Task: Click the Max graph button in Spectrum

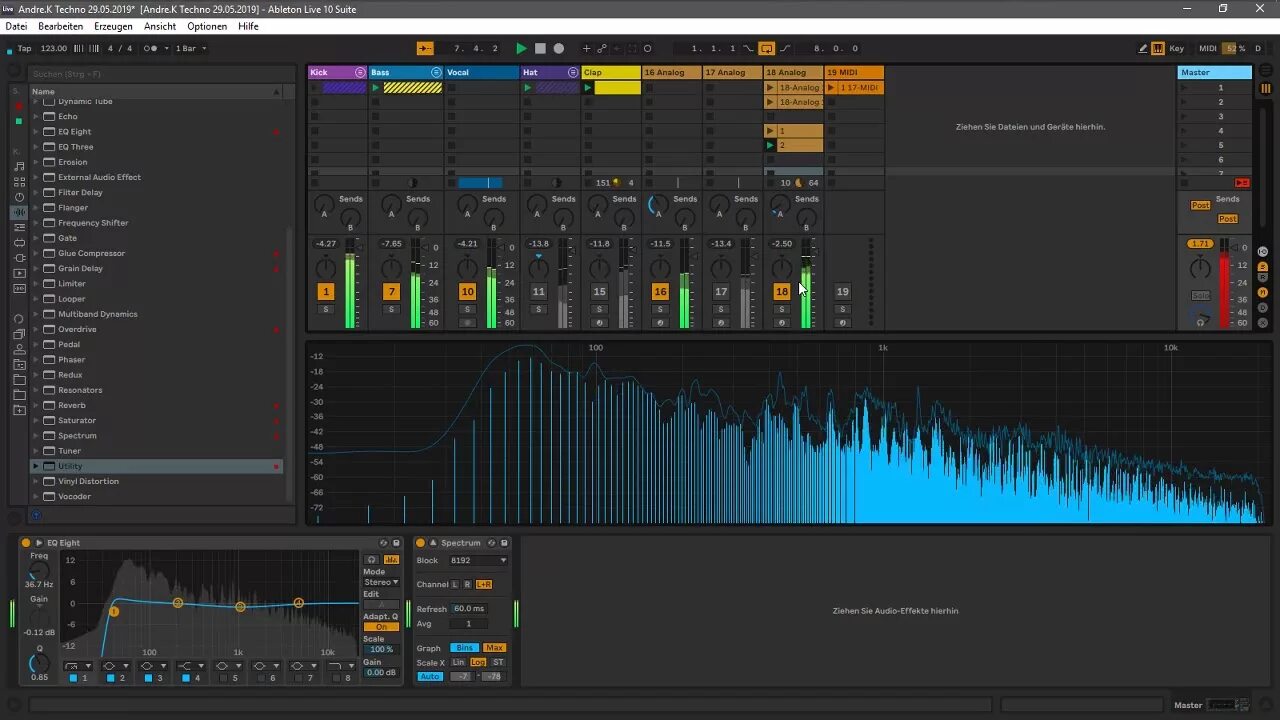Action: [x=495, y=648]
